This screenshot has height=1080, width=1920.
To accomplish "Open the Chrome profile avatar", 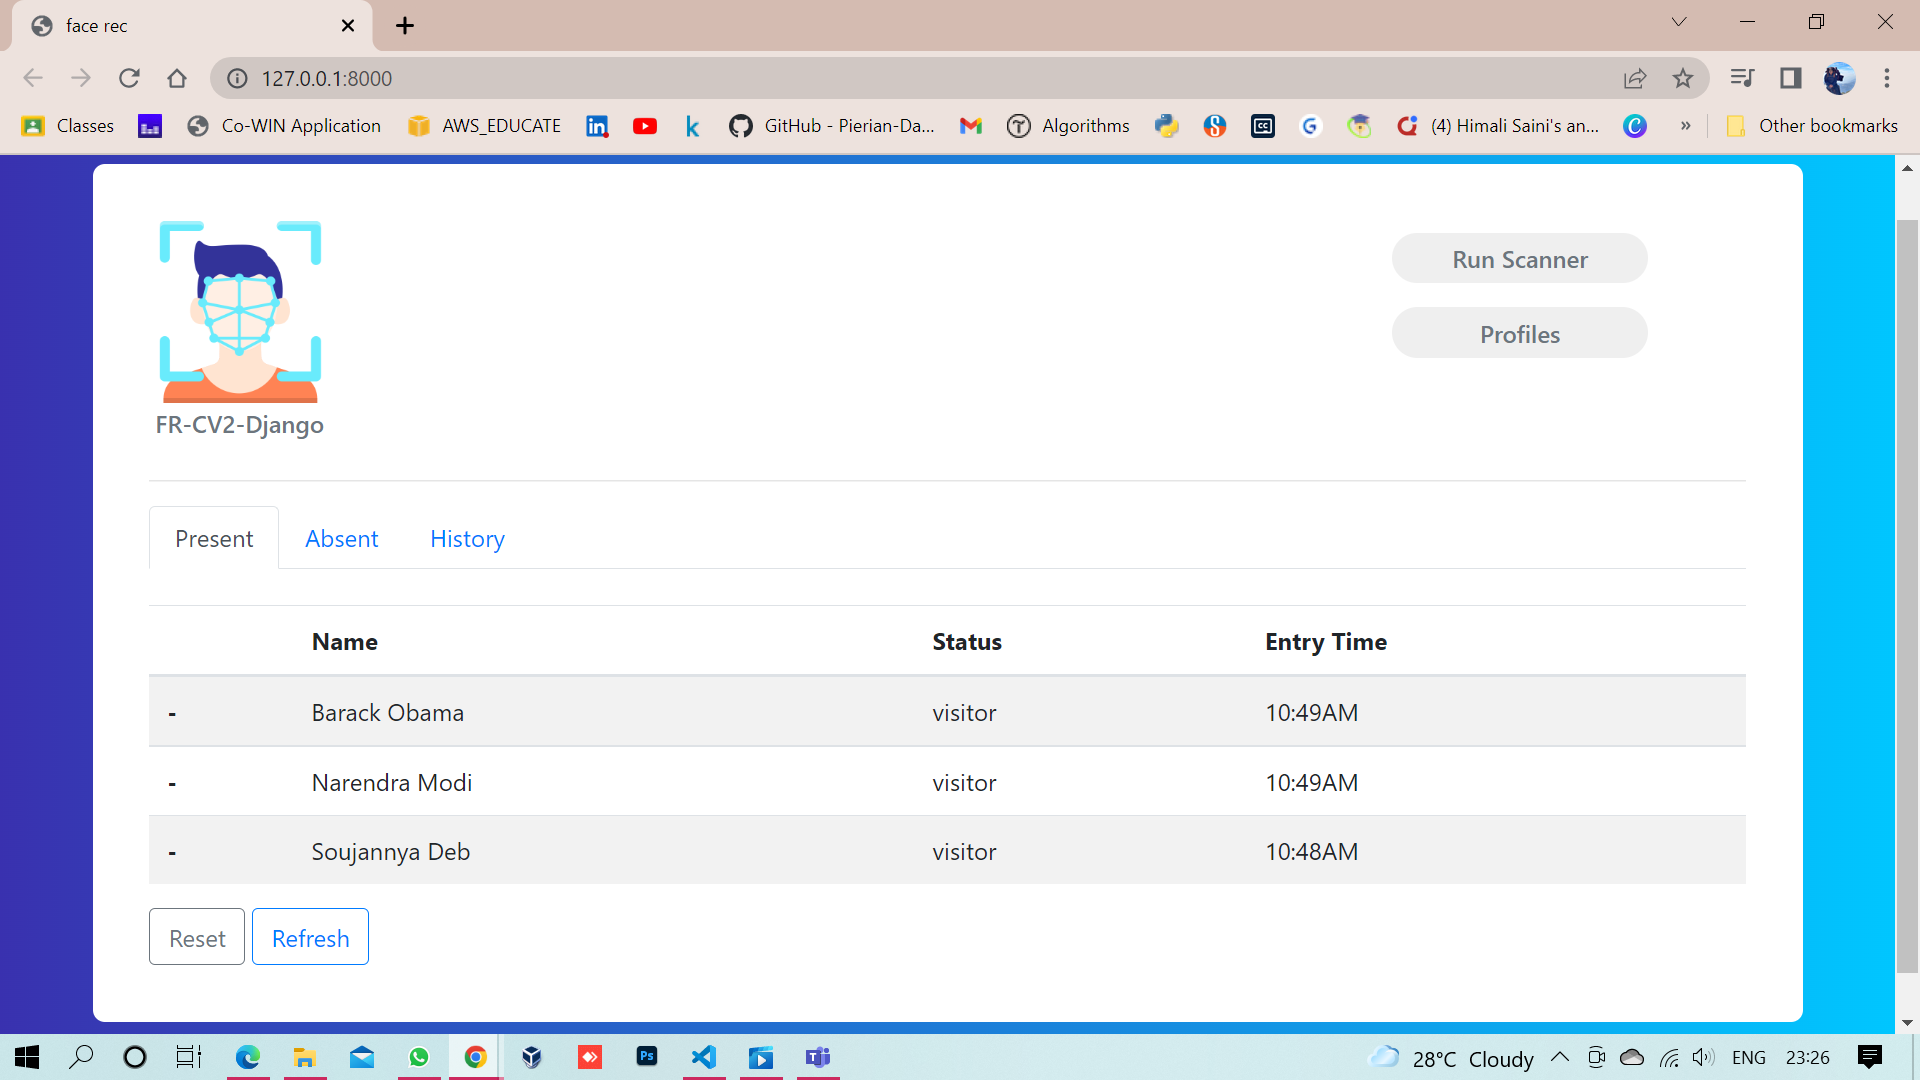I will (1840, 78).
